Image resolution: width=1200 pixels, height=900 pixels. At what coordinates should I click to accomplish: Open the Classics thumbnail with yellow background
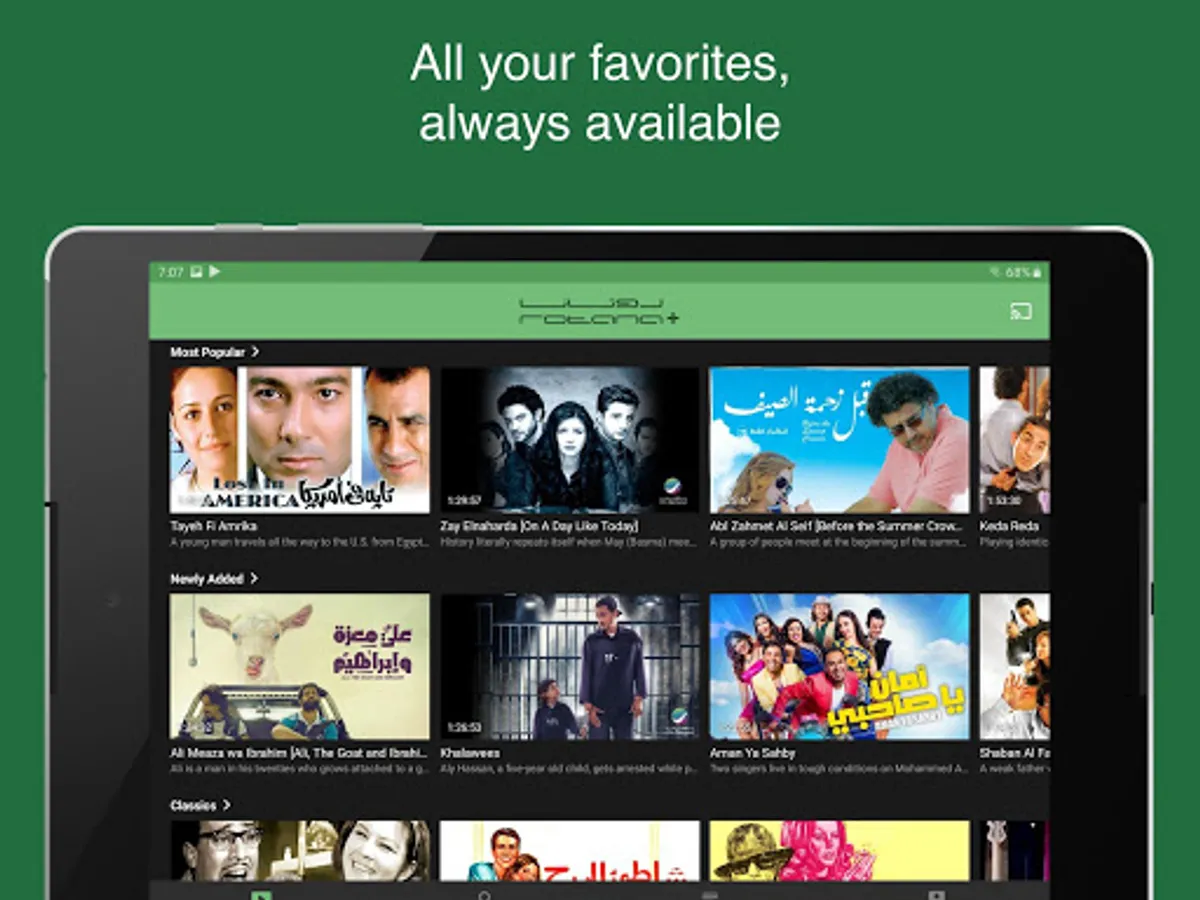point(840,851)
